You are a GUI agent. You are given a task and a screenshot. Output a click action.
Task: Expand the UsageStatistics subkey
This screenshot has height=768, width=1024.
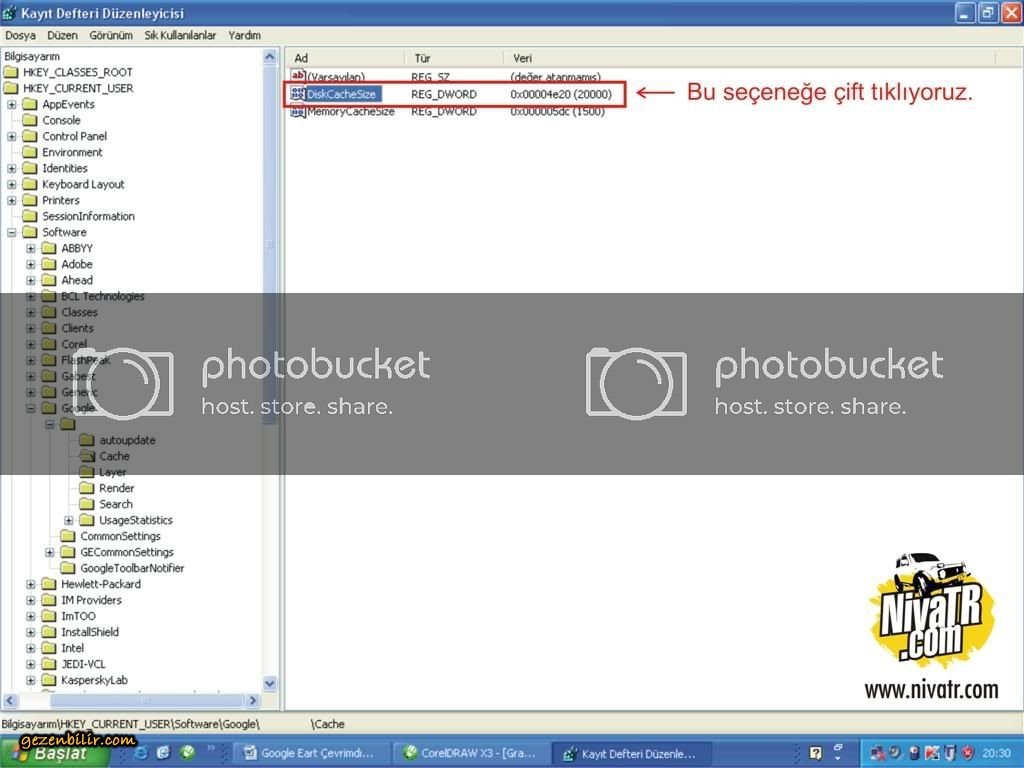69,520
